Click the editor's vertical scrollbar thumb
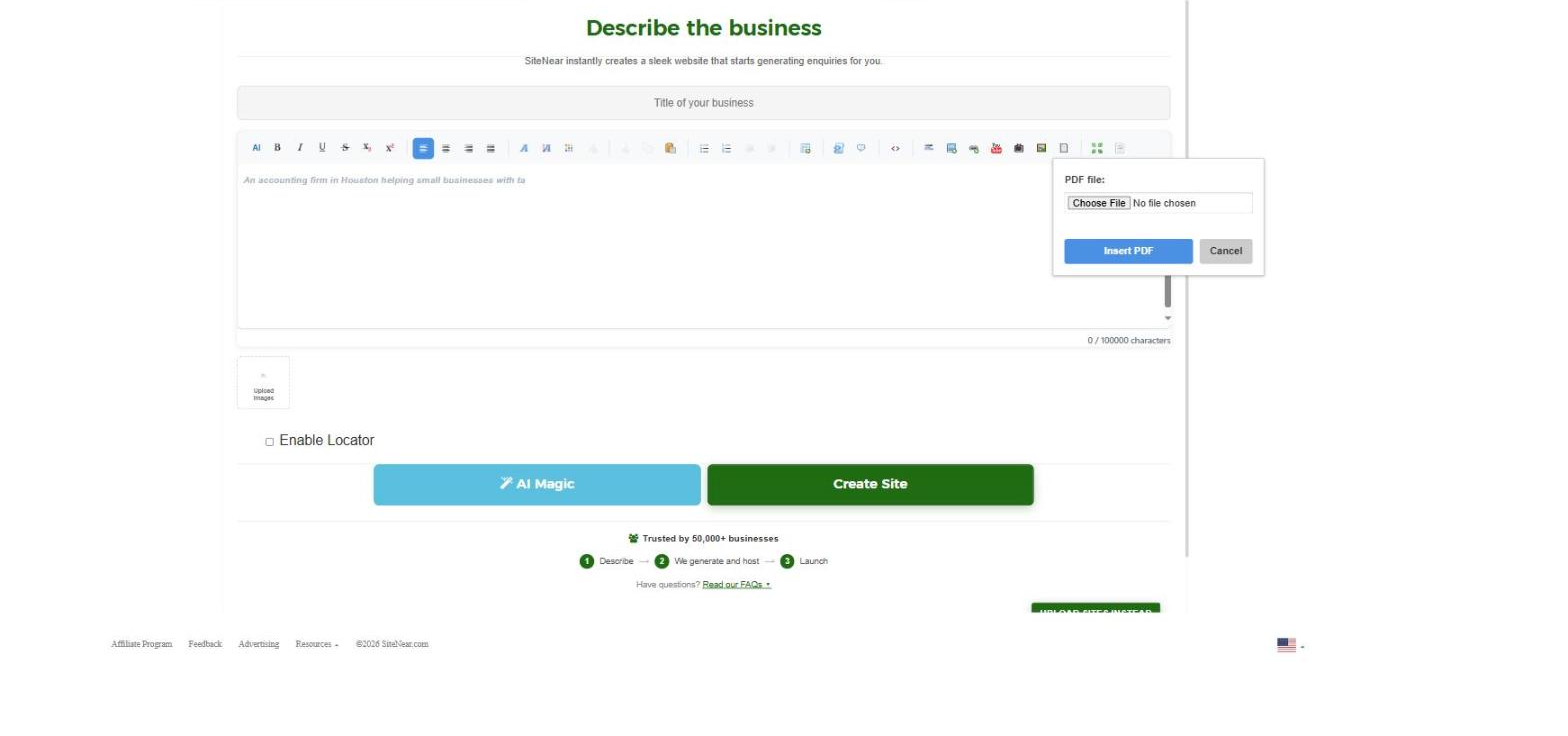This screenshot has width=1568, height=736. (x=1167, y=290)
